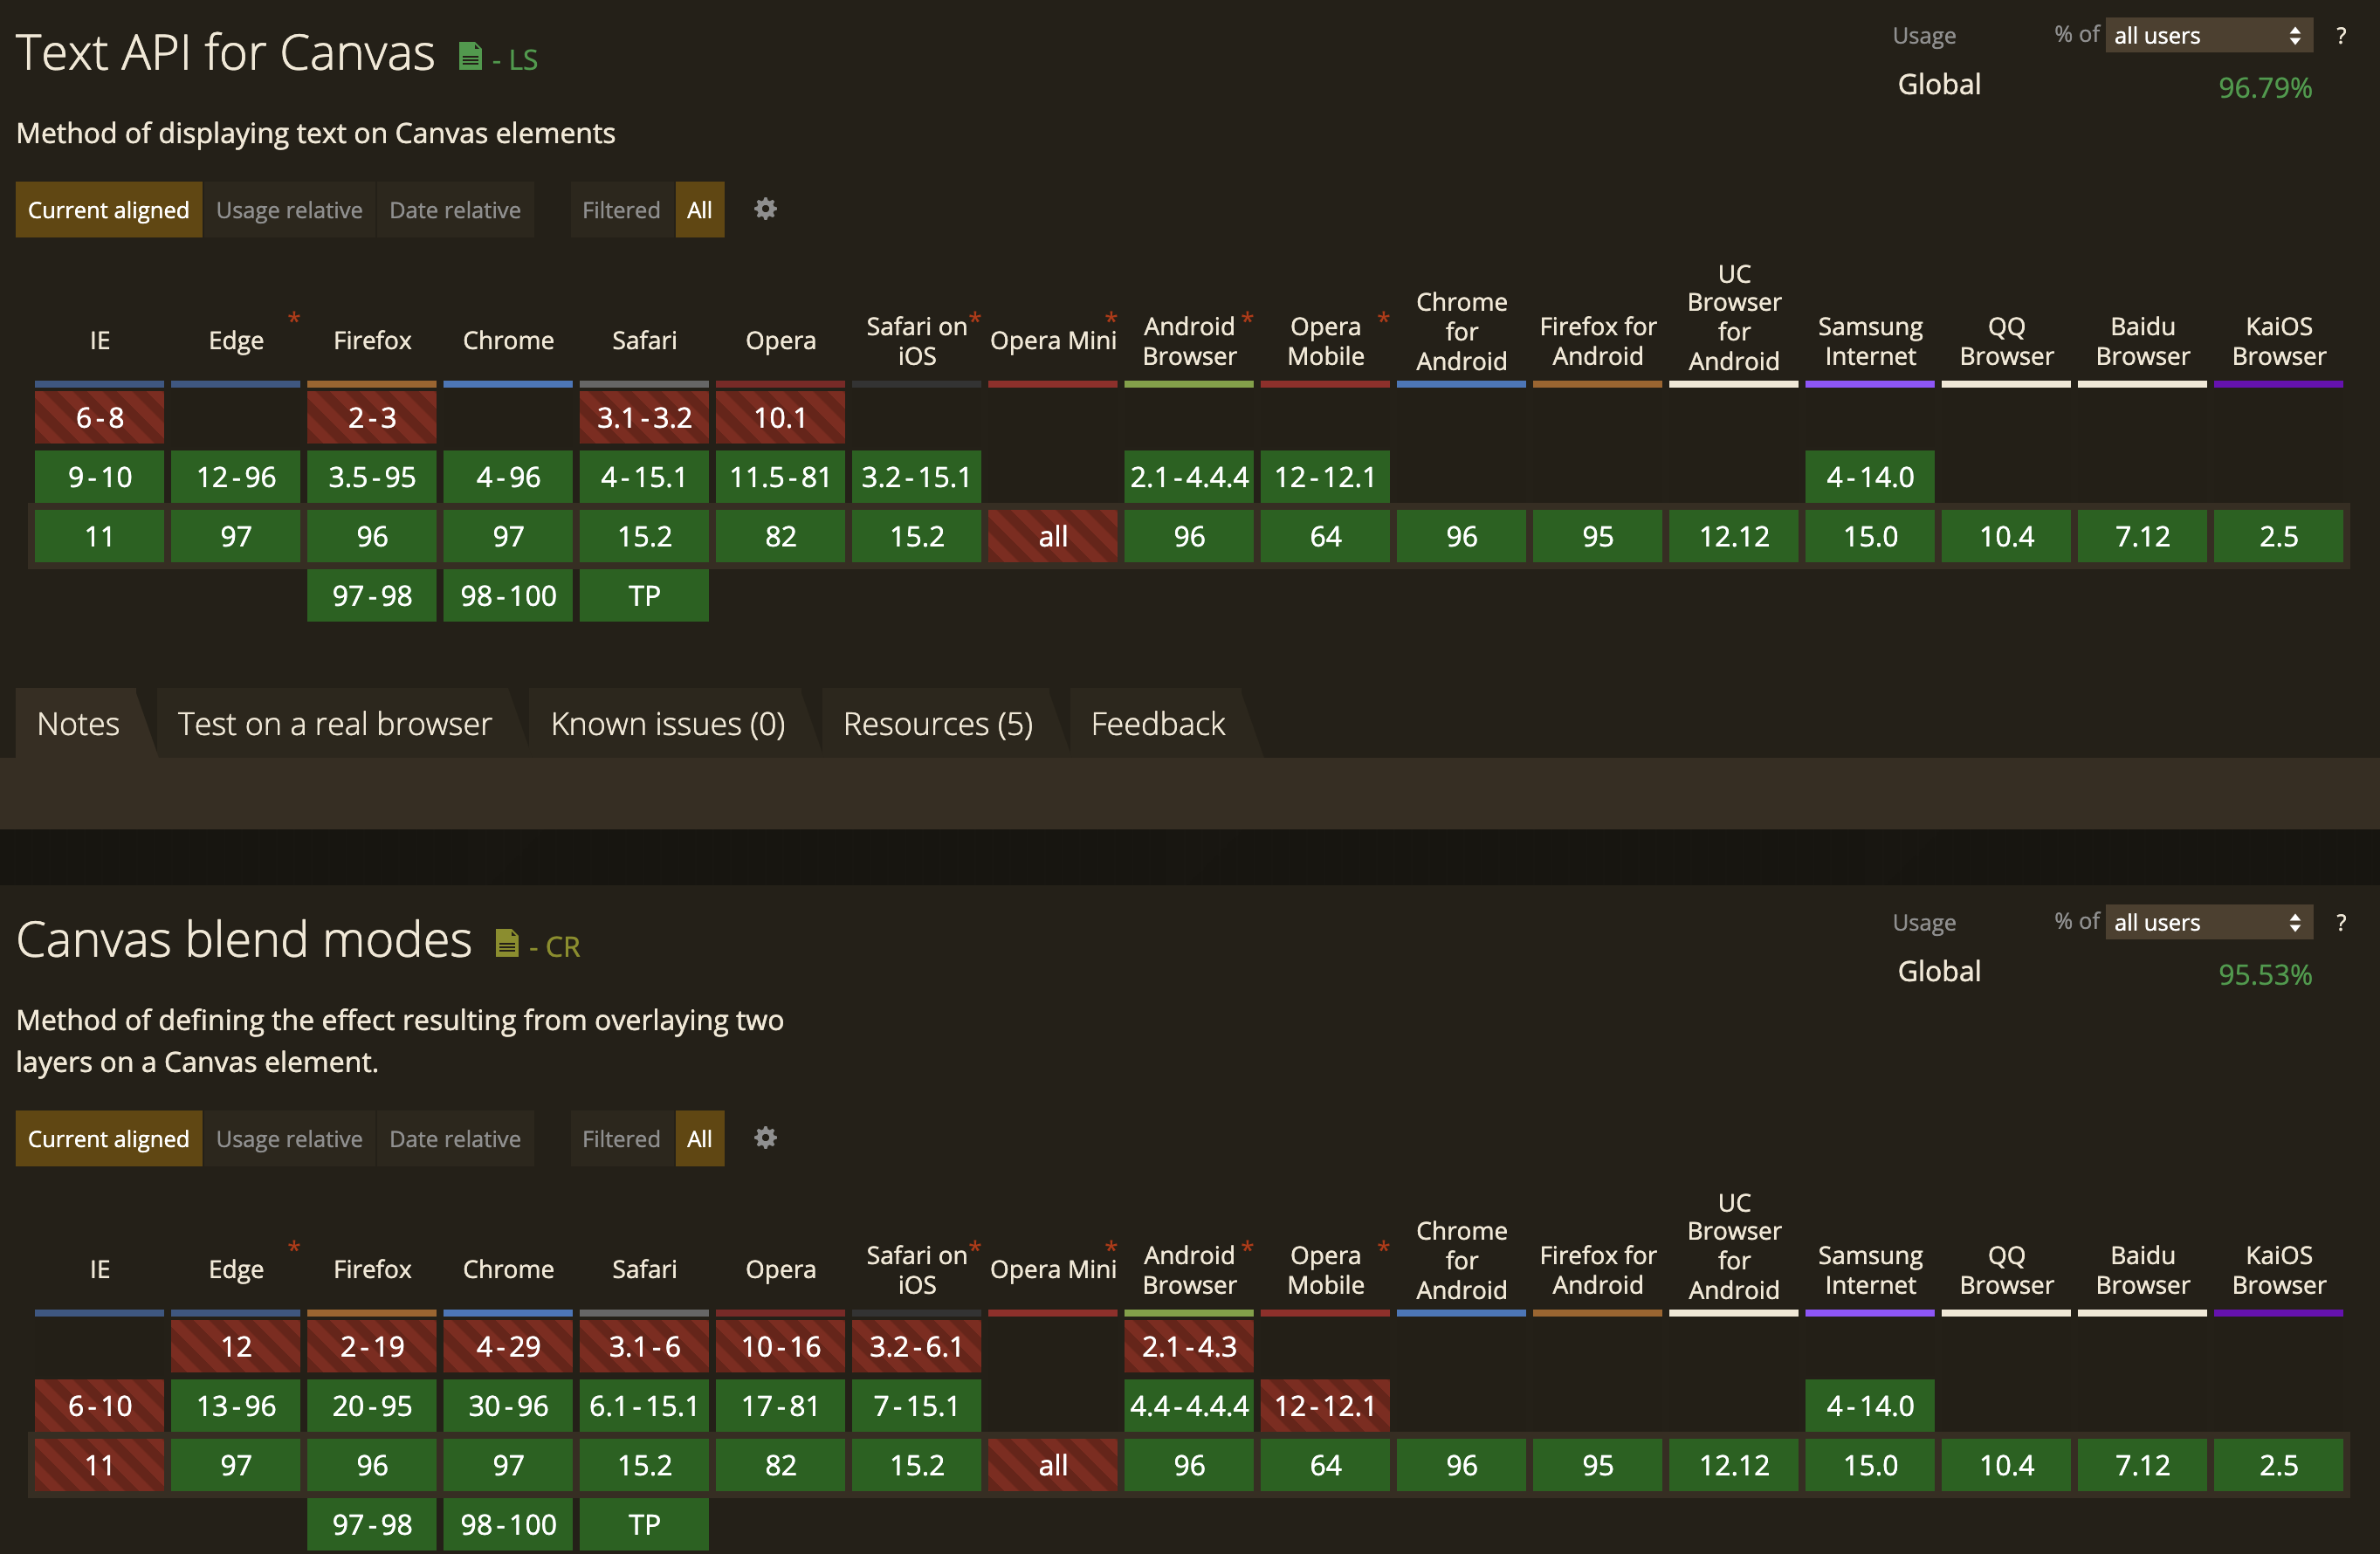Switch blend modes table to Date relative
This screenshot has width=2380, height=1554.
click(x=455, y=1139)
